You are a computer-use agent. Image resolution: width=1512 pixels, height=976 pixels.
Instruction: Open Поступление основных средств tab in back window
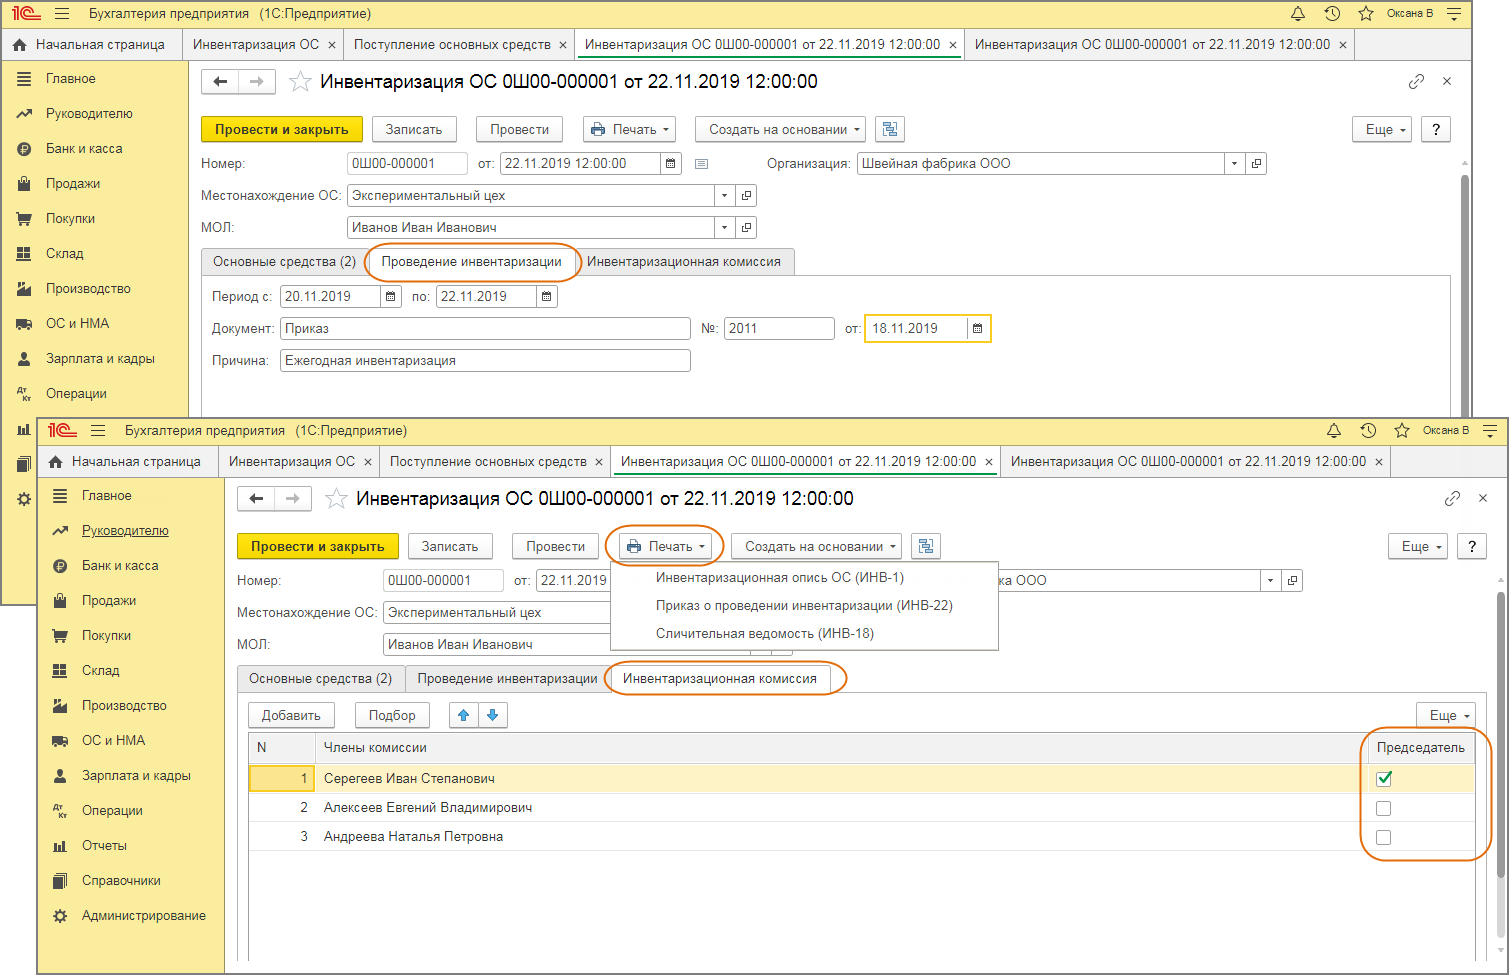pyautogui.click(x=460, y=44)
